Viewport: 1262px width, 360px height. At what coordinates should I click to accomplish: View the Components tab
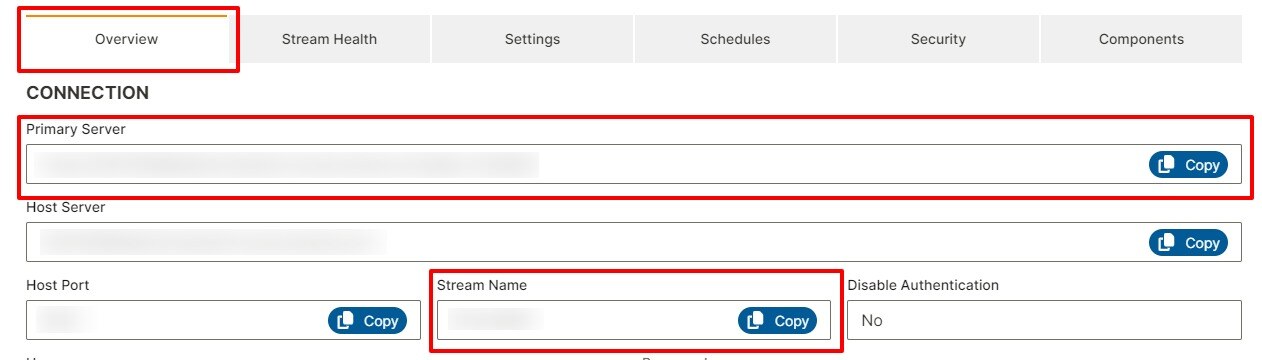tap(1141, 39)
